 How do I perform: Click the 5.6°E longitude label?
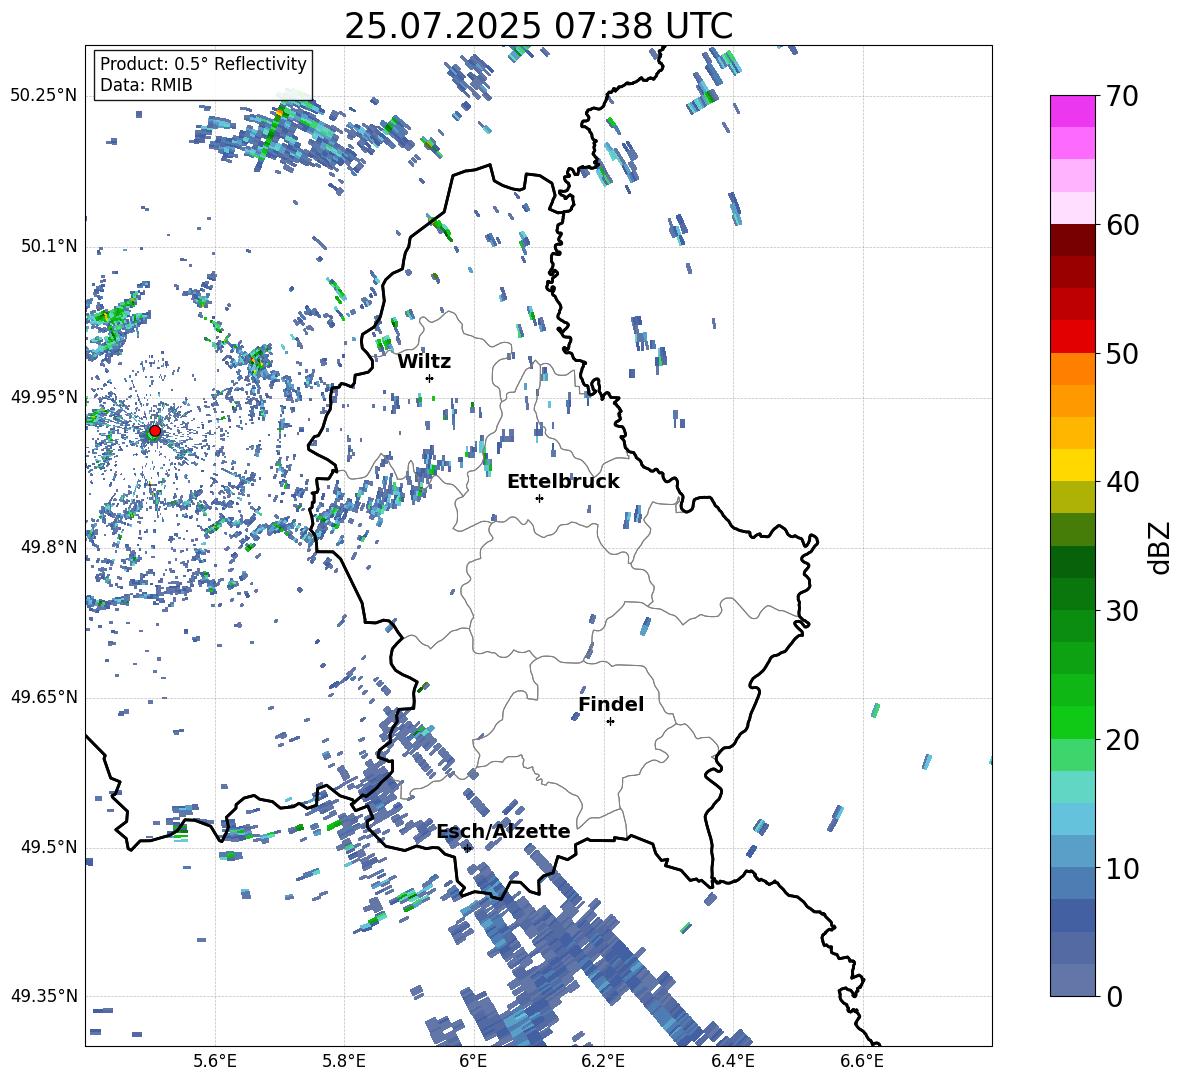[x=215, y=1061]
